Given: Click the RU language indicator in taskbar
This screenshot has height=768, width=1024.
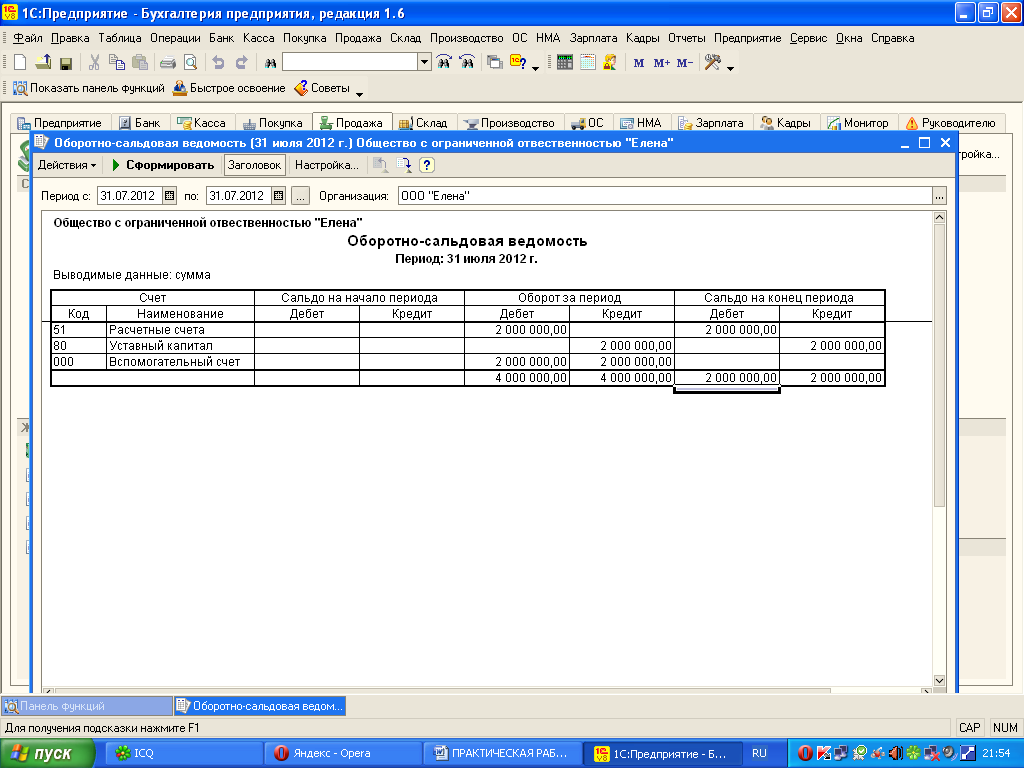Looking at the screenshot, I should (759, 753).
